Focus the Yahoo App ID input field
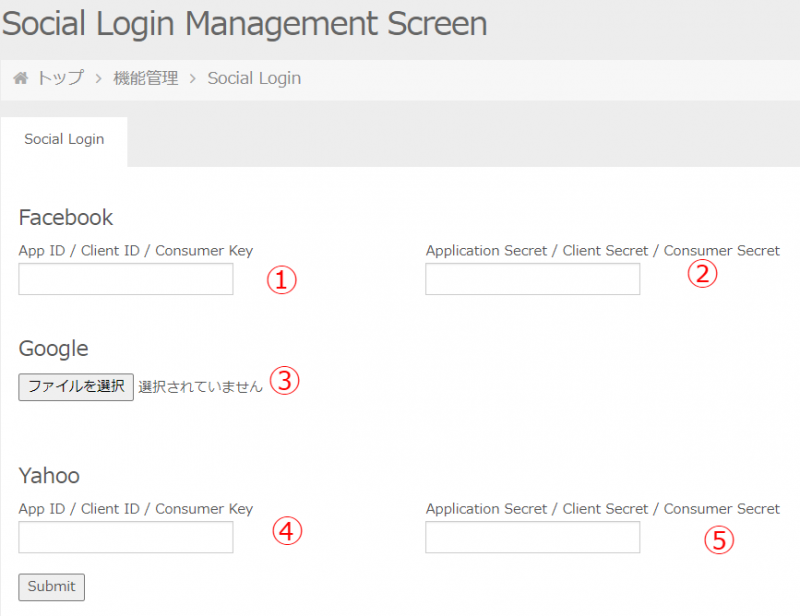The width and height of the screenshot is (800, 616). pos(126,537)
